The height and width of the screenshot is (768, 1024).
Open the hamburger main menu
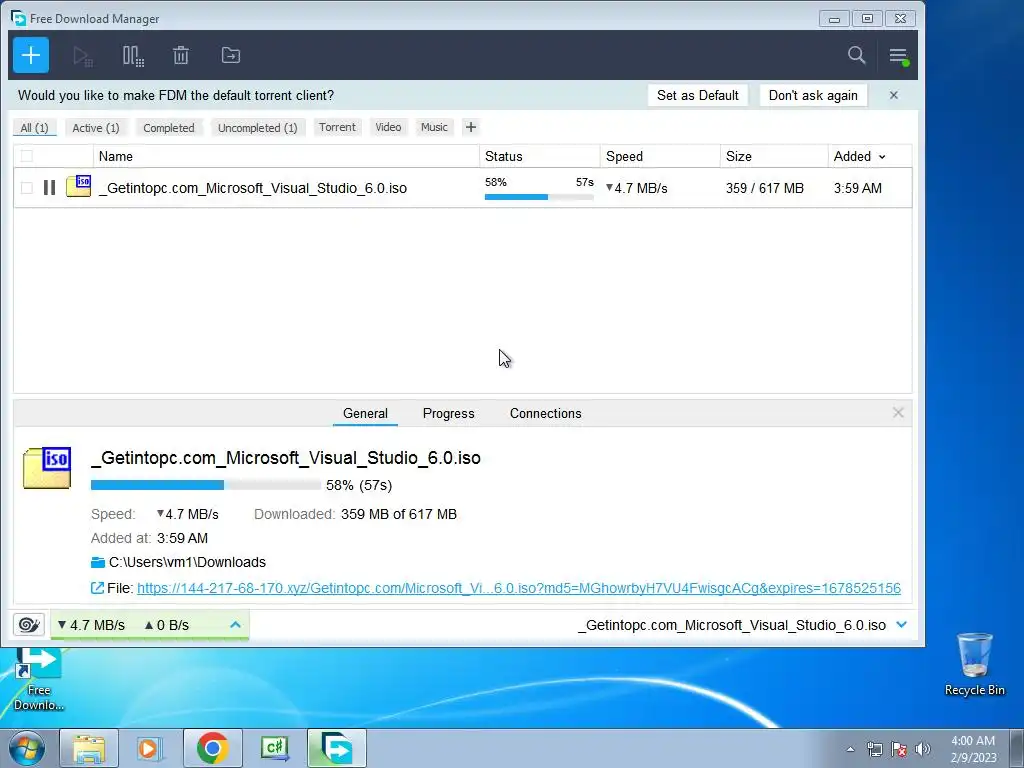(899, 56)
